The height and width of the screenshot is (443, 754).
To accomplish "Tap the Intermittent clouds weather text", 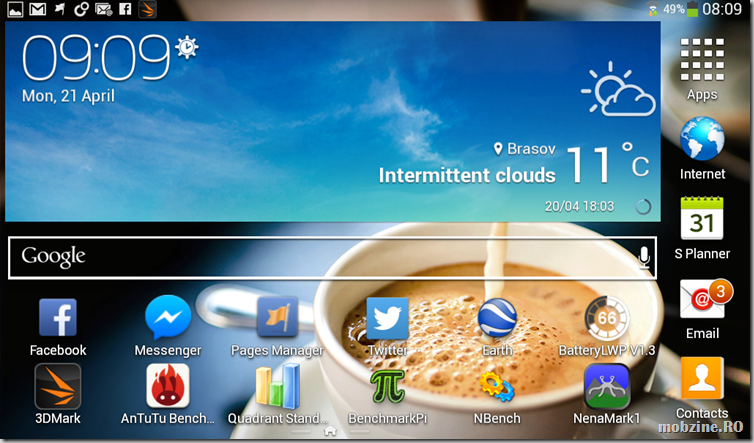I will tap(467, 176).
